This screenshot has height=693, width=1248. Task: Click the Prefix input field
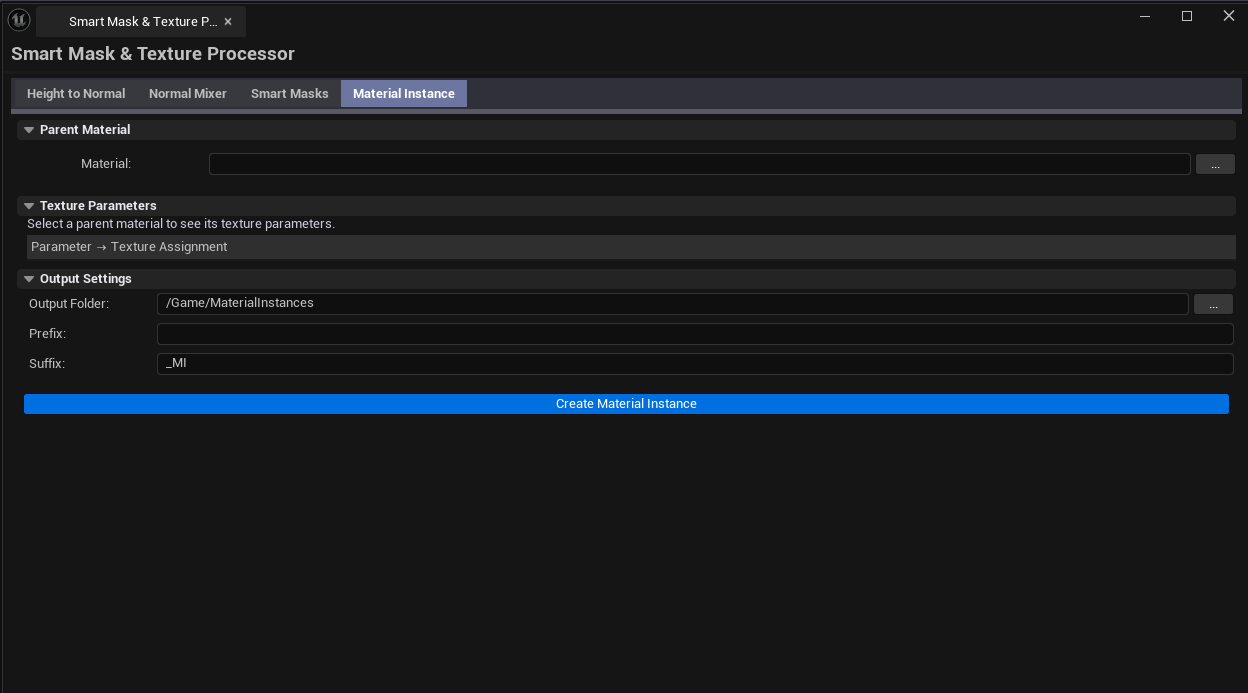695,334
